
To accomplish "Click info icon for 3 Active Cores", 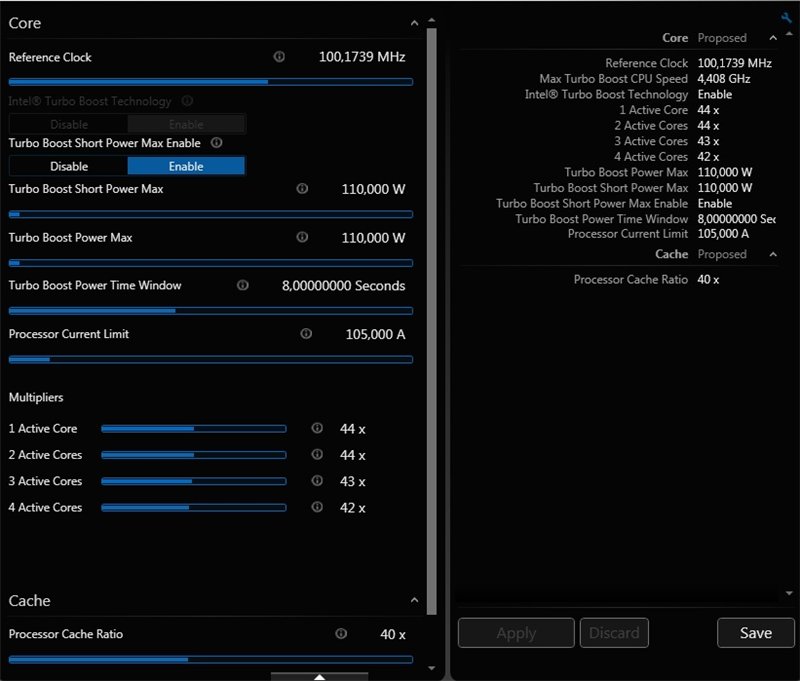I will click(317, 481).
